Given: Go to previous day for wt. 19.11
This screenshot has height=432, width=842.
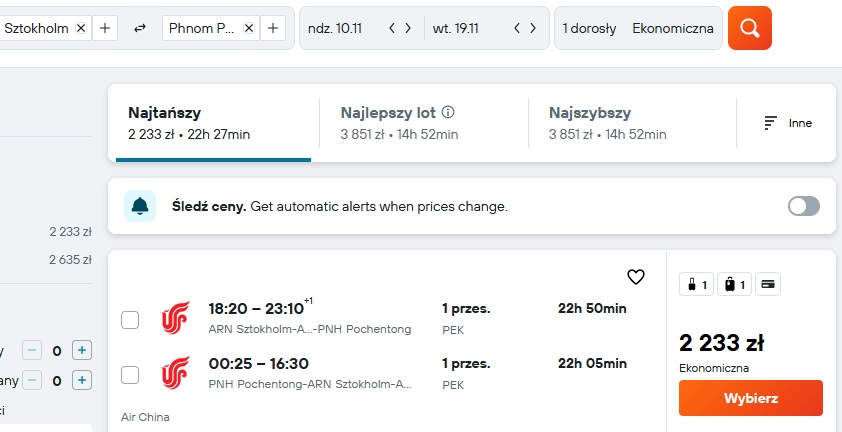Looking at the screenshot, I should click(517, 28).
